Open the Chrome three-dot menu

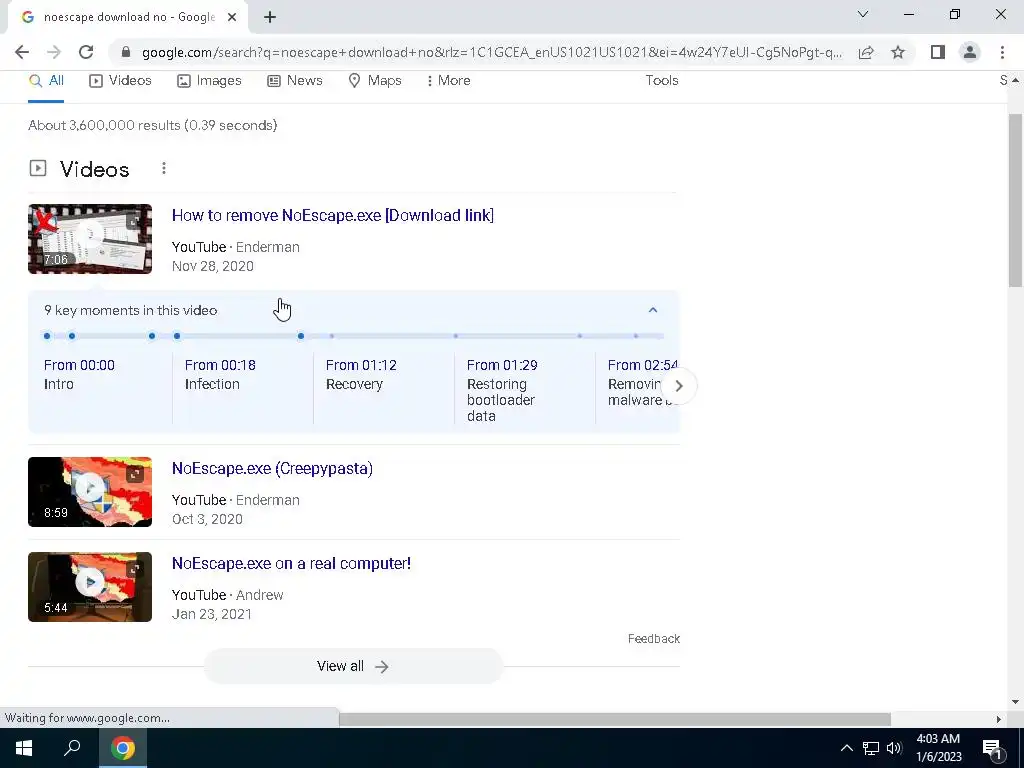(x=1002, y=52)
